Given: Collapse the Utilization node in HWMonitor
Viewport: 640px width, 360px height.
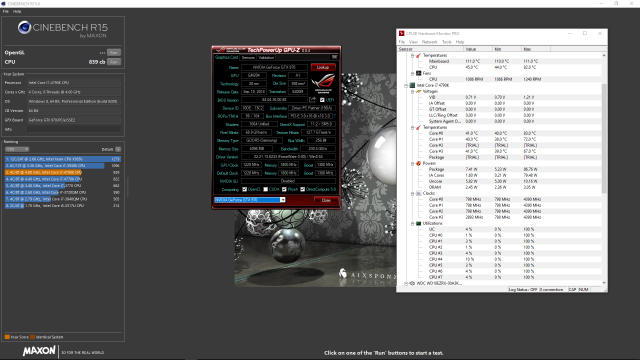Looking at the screenshot, I should [x=412, y=224].
